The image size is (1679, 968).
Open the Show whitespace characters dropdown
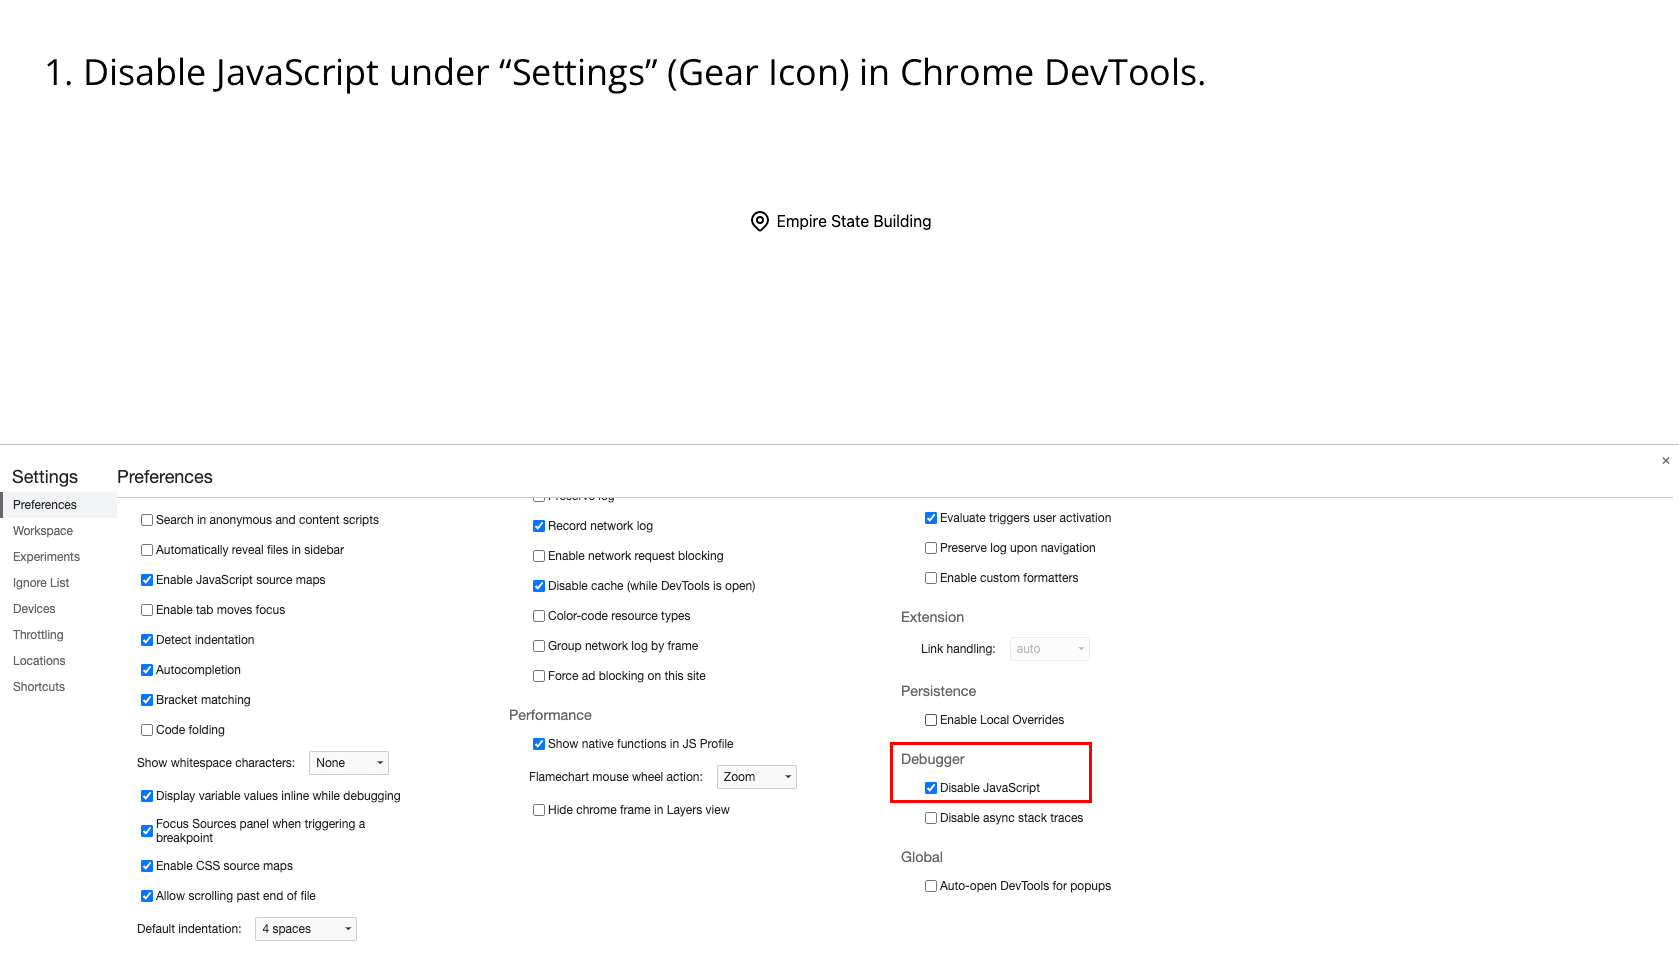tap(349, 763)
